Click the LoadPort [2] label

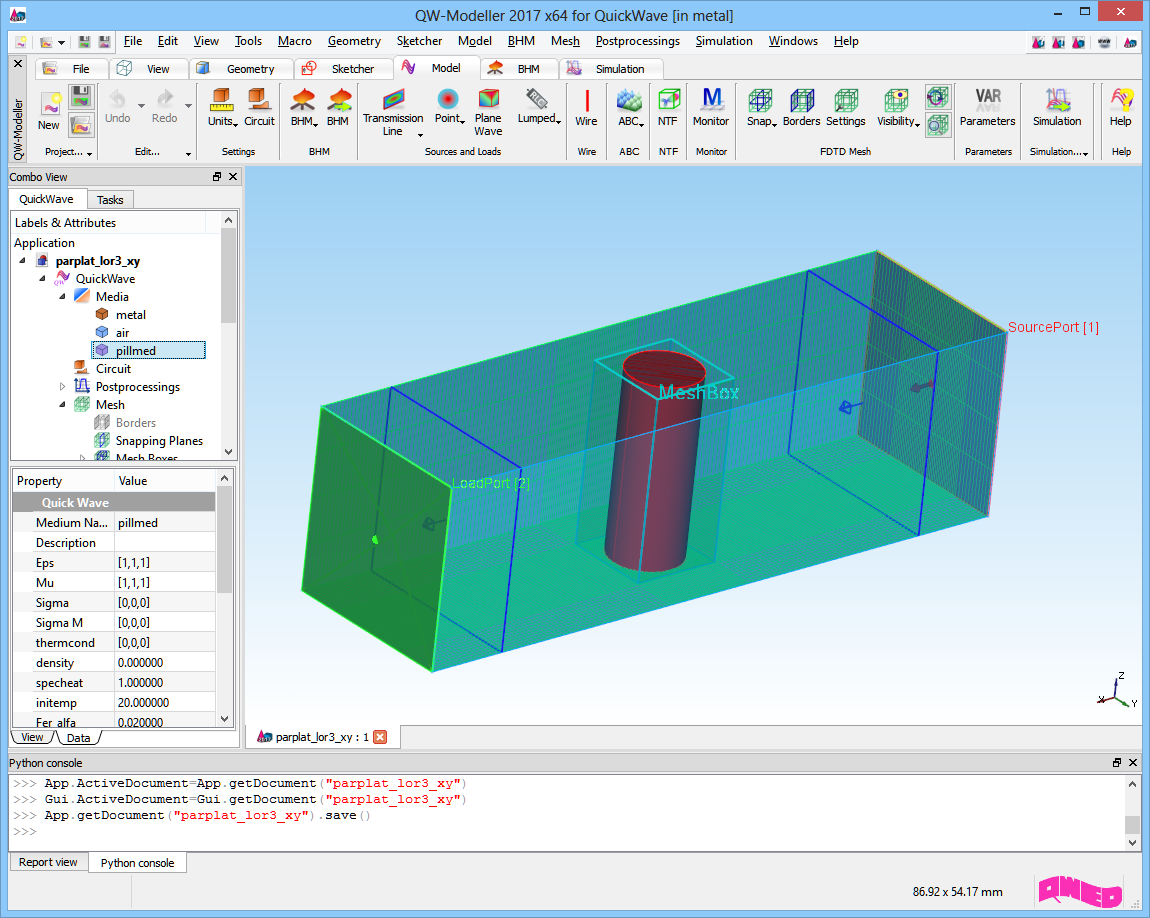(491, 482)
